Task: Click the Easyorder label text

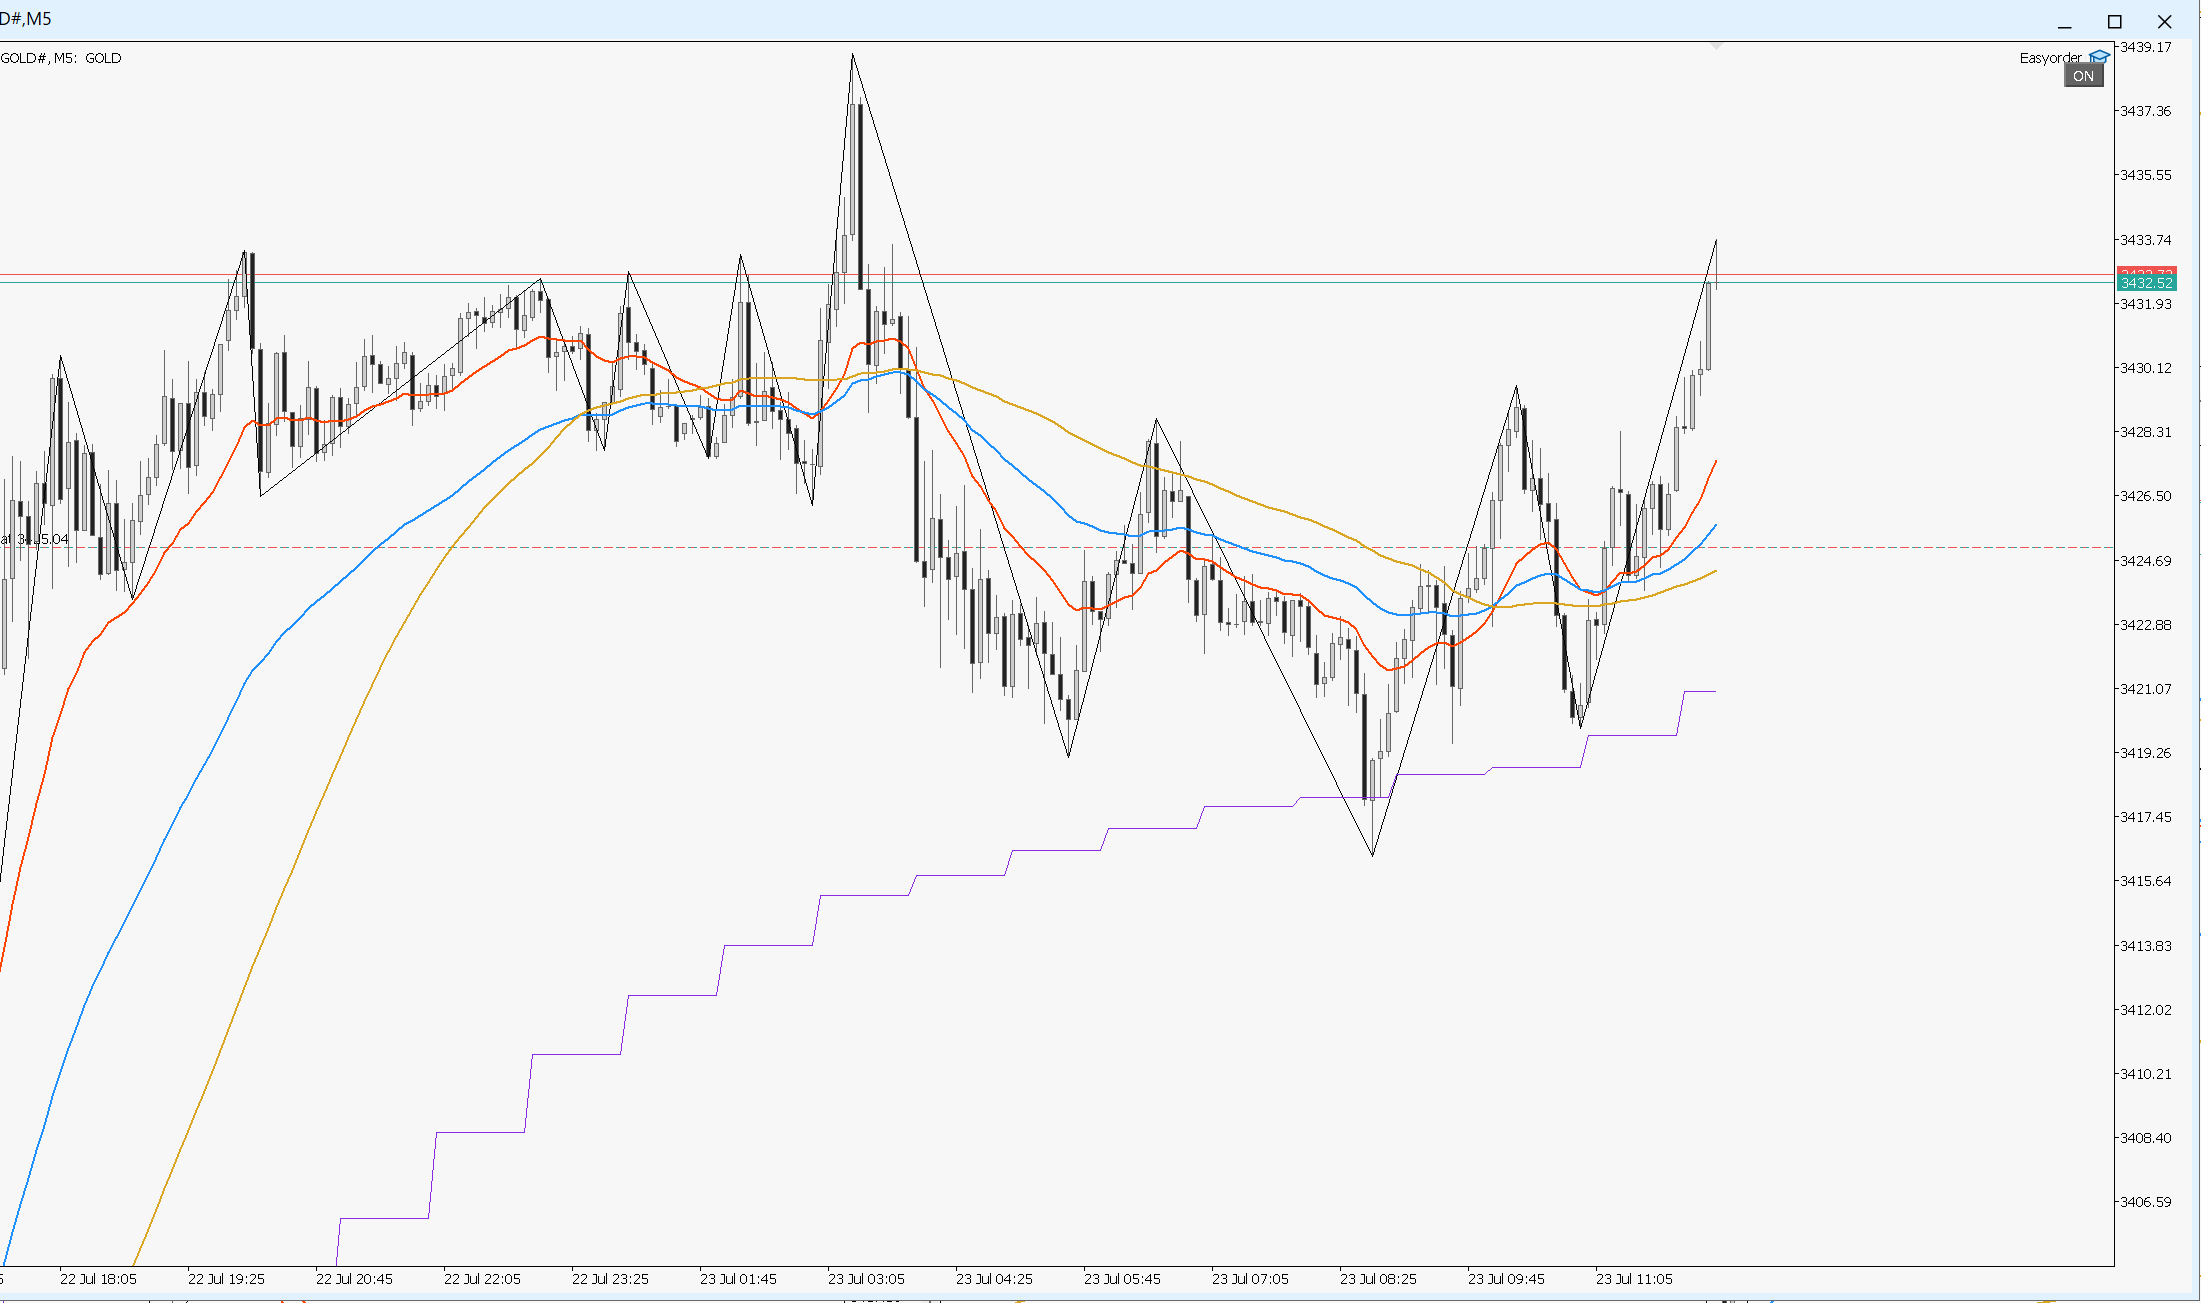Action: tap(2050, 58)
